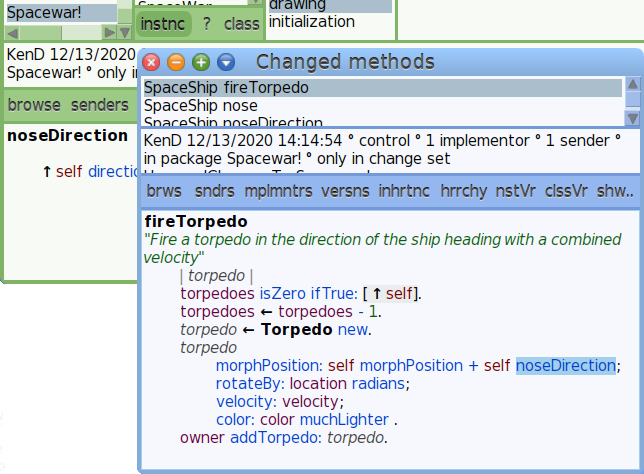
Task: Click the clssVr button
Action: [566, 190]
